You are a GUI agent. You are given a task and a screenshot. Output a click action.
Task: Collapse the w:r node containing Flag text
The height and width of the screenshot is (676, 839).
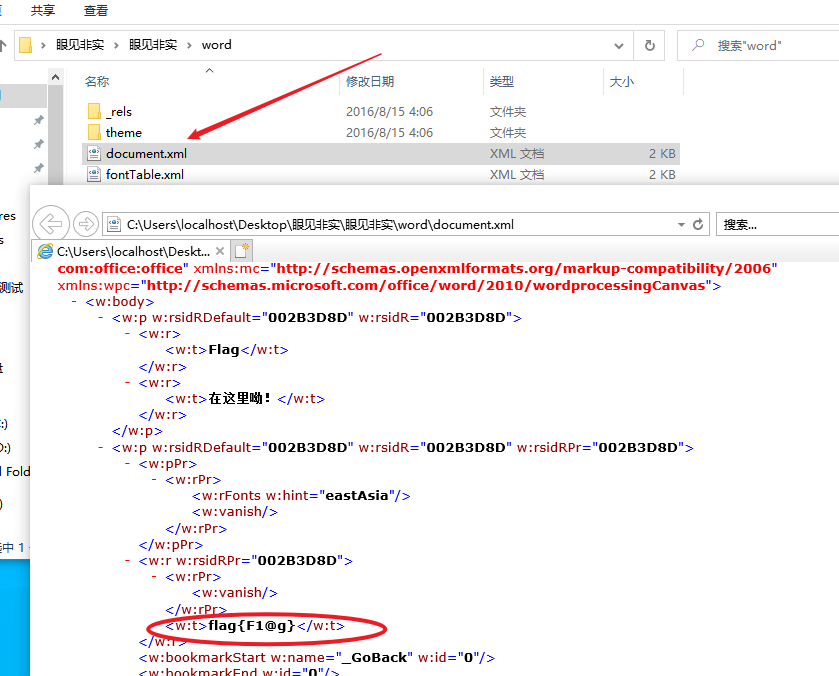coord(127,333)
